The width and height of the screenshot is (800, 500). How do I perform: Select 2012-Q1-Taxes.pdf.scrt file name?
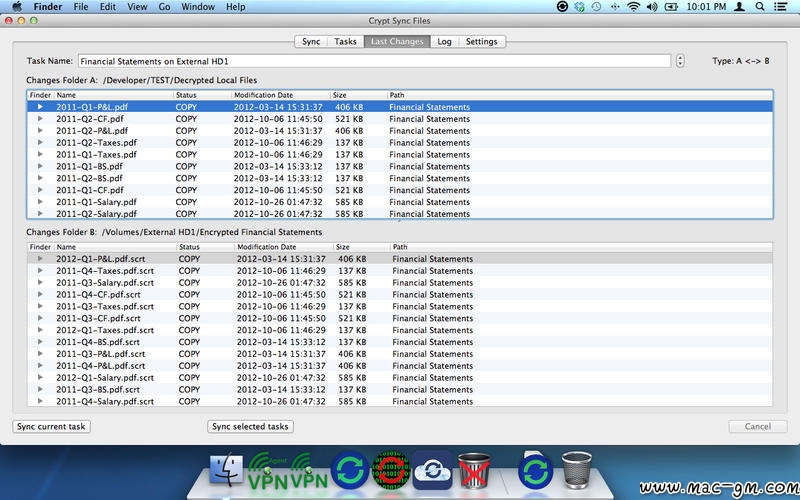click(x=105, y=330)
